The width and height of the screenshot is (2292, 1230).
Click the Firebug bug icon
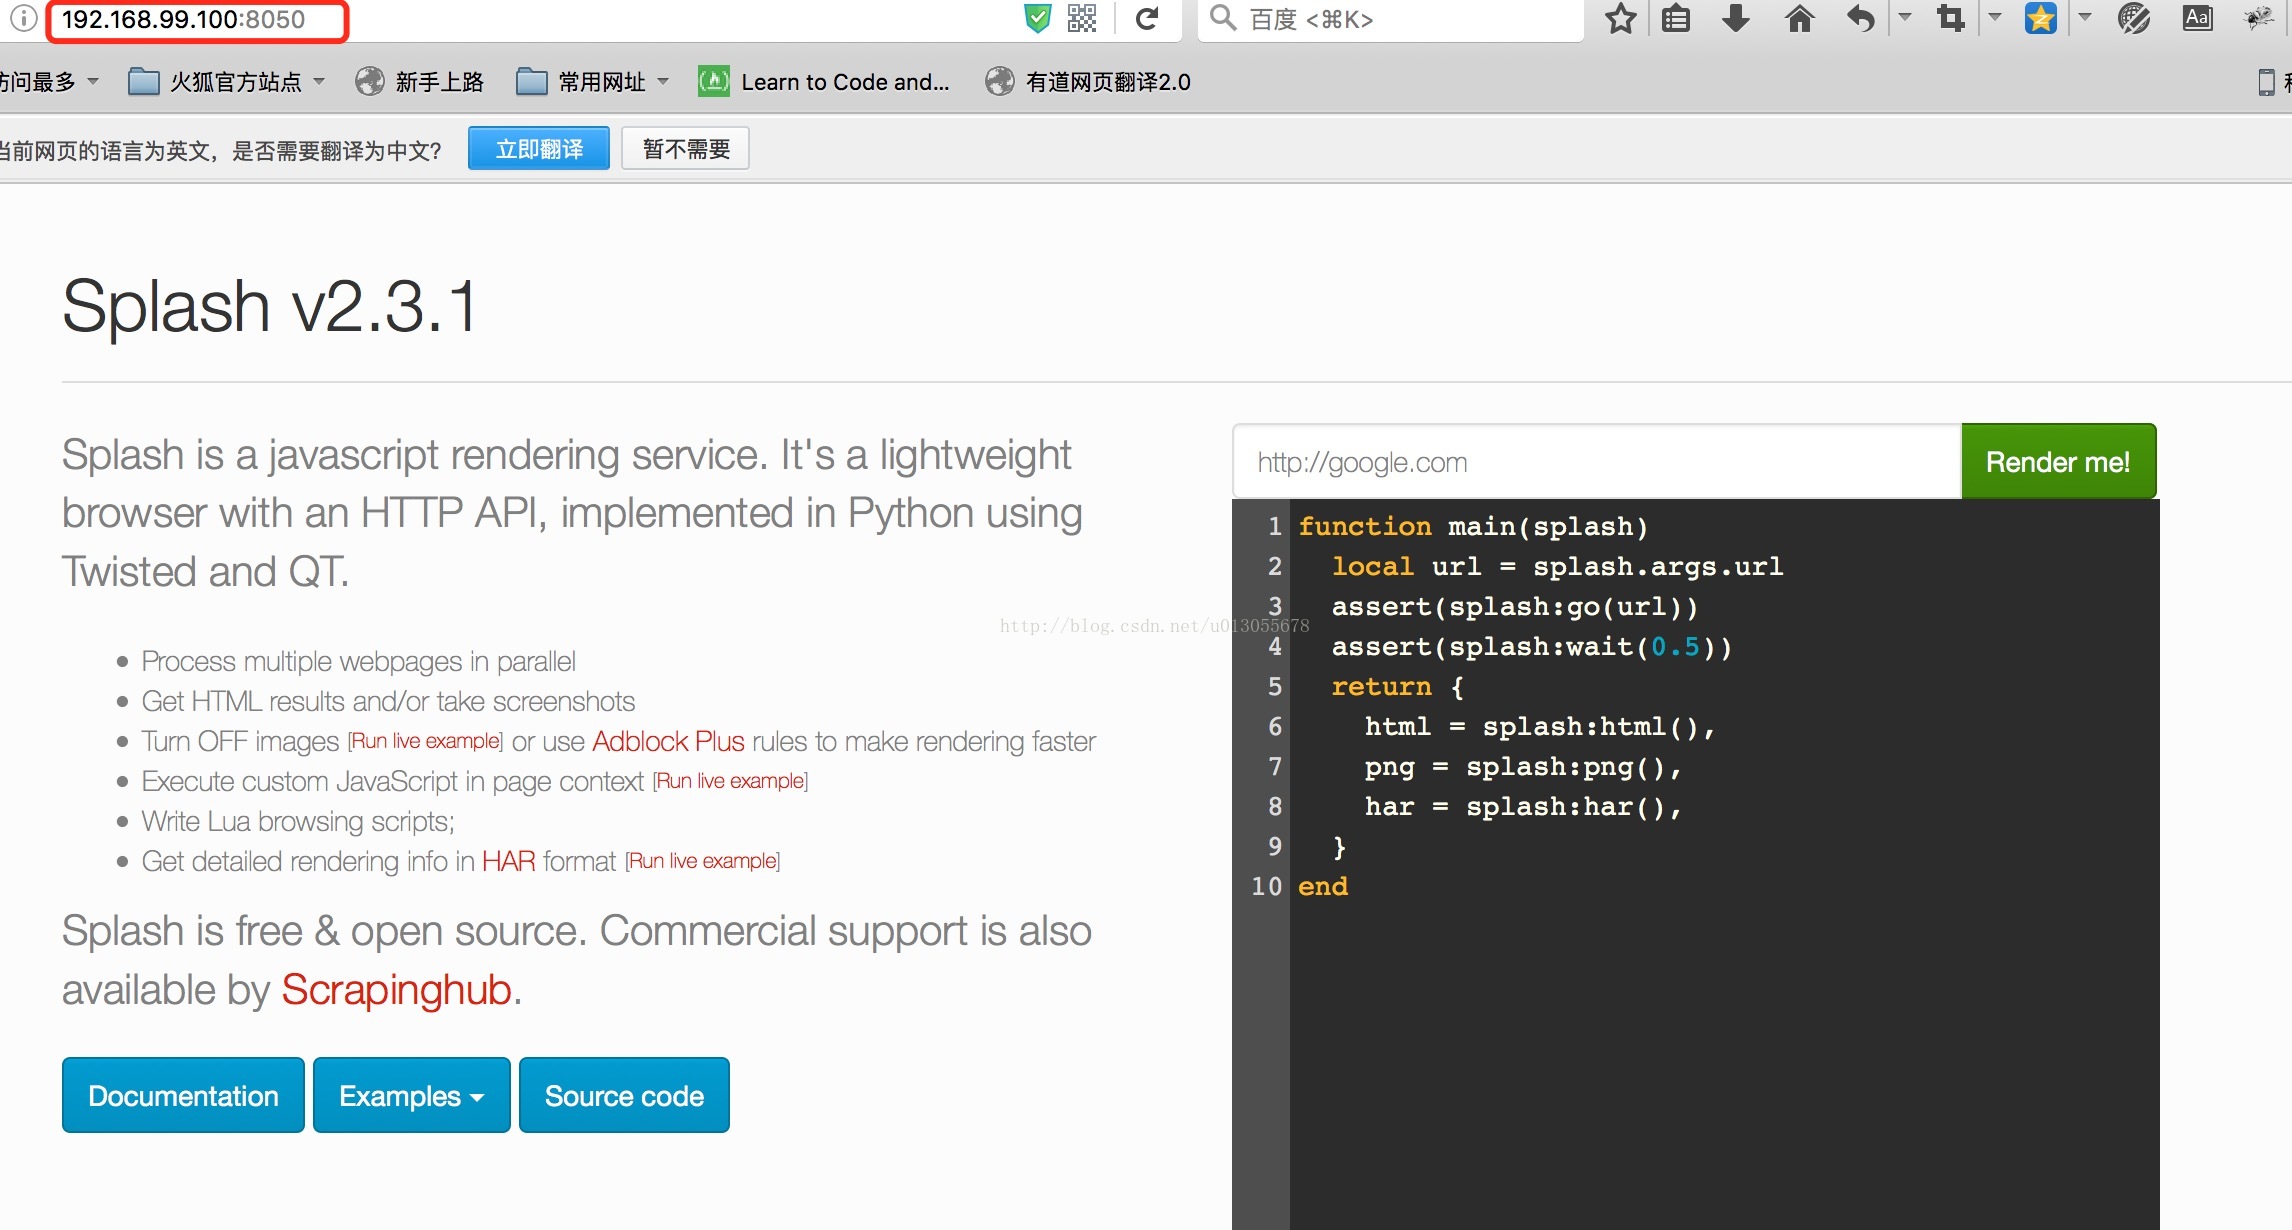tap(2259, 18)
